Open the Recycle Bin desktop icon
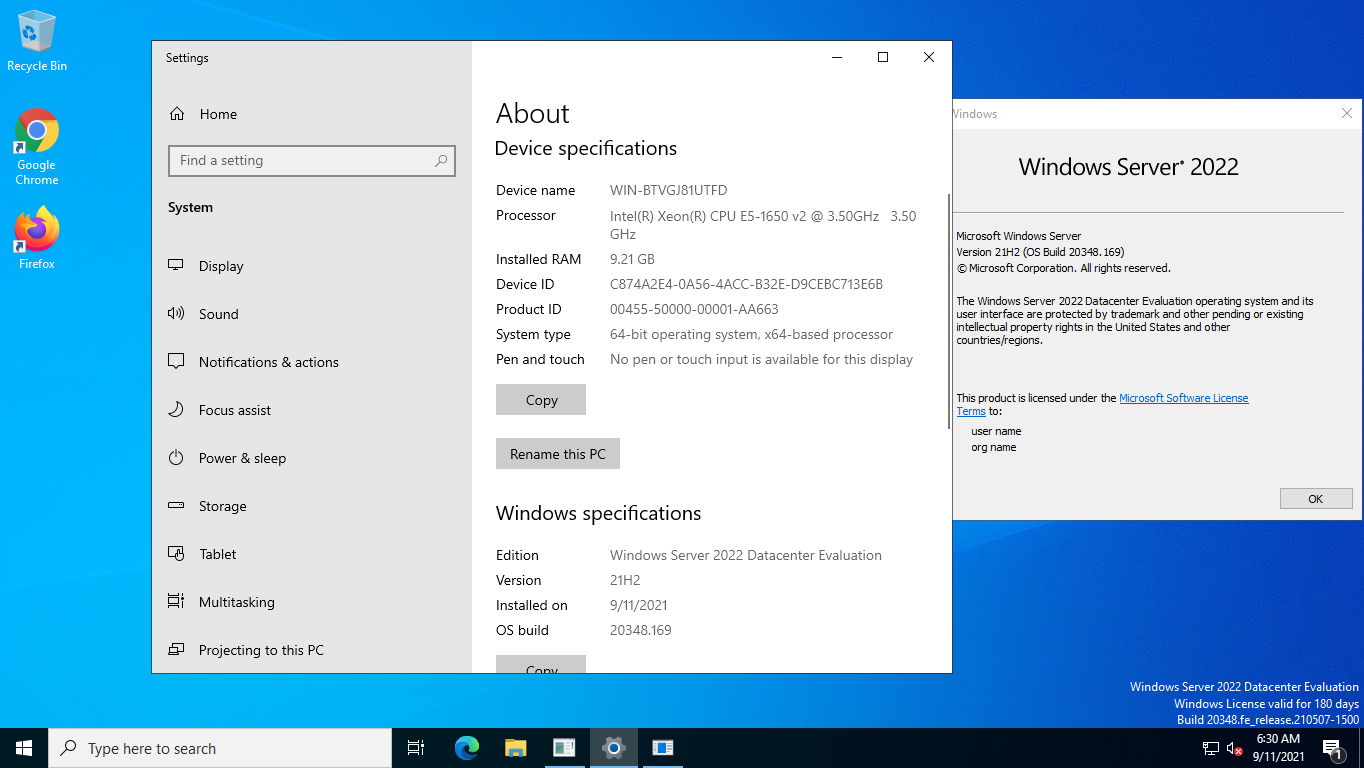Image resolution: width=1364 pixels, height=768 pixels. pos(36,41)
